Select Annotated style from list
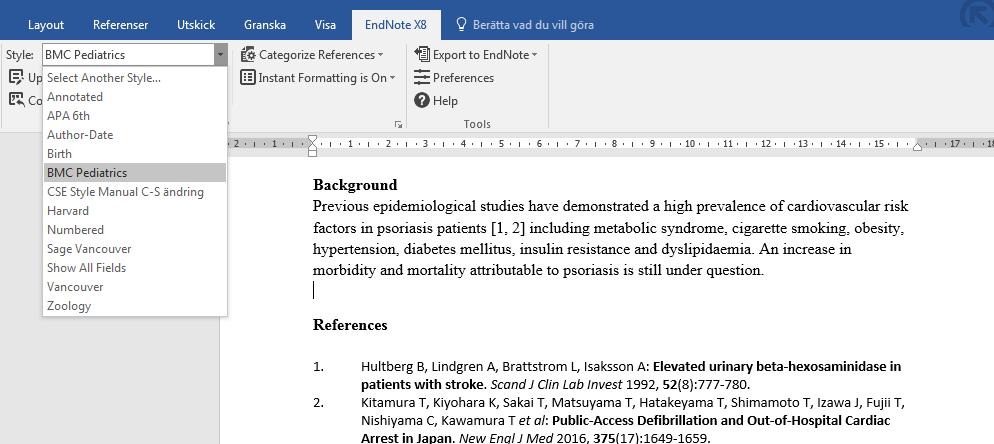This screenshot has width=994, height=444. pos(135,97)
